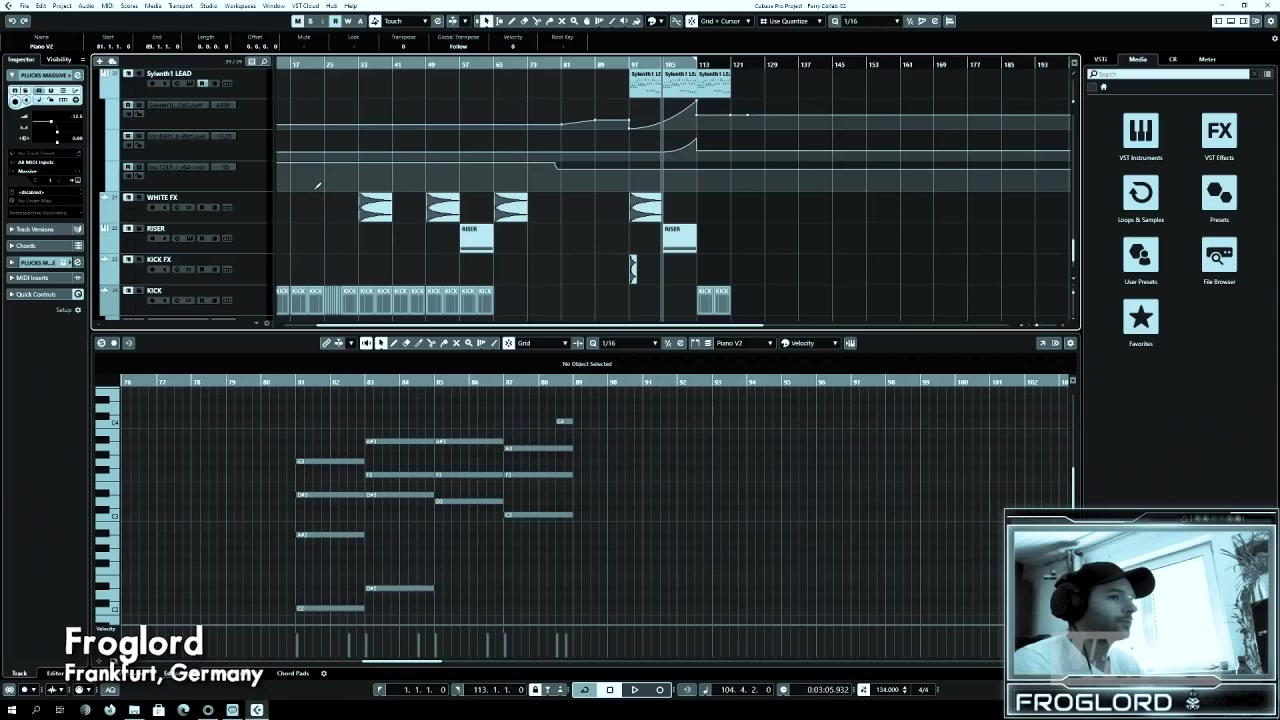Select the Zoom magnifier tool in project toolbar

[573, 21]
